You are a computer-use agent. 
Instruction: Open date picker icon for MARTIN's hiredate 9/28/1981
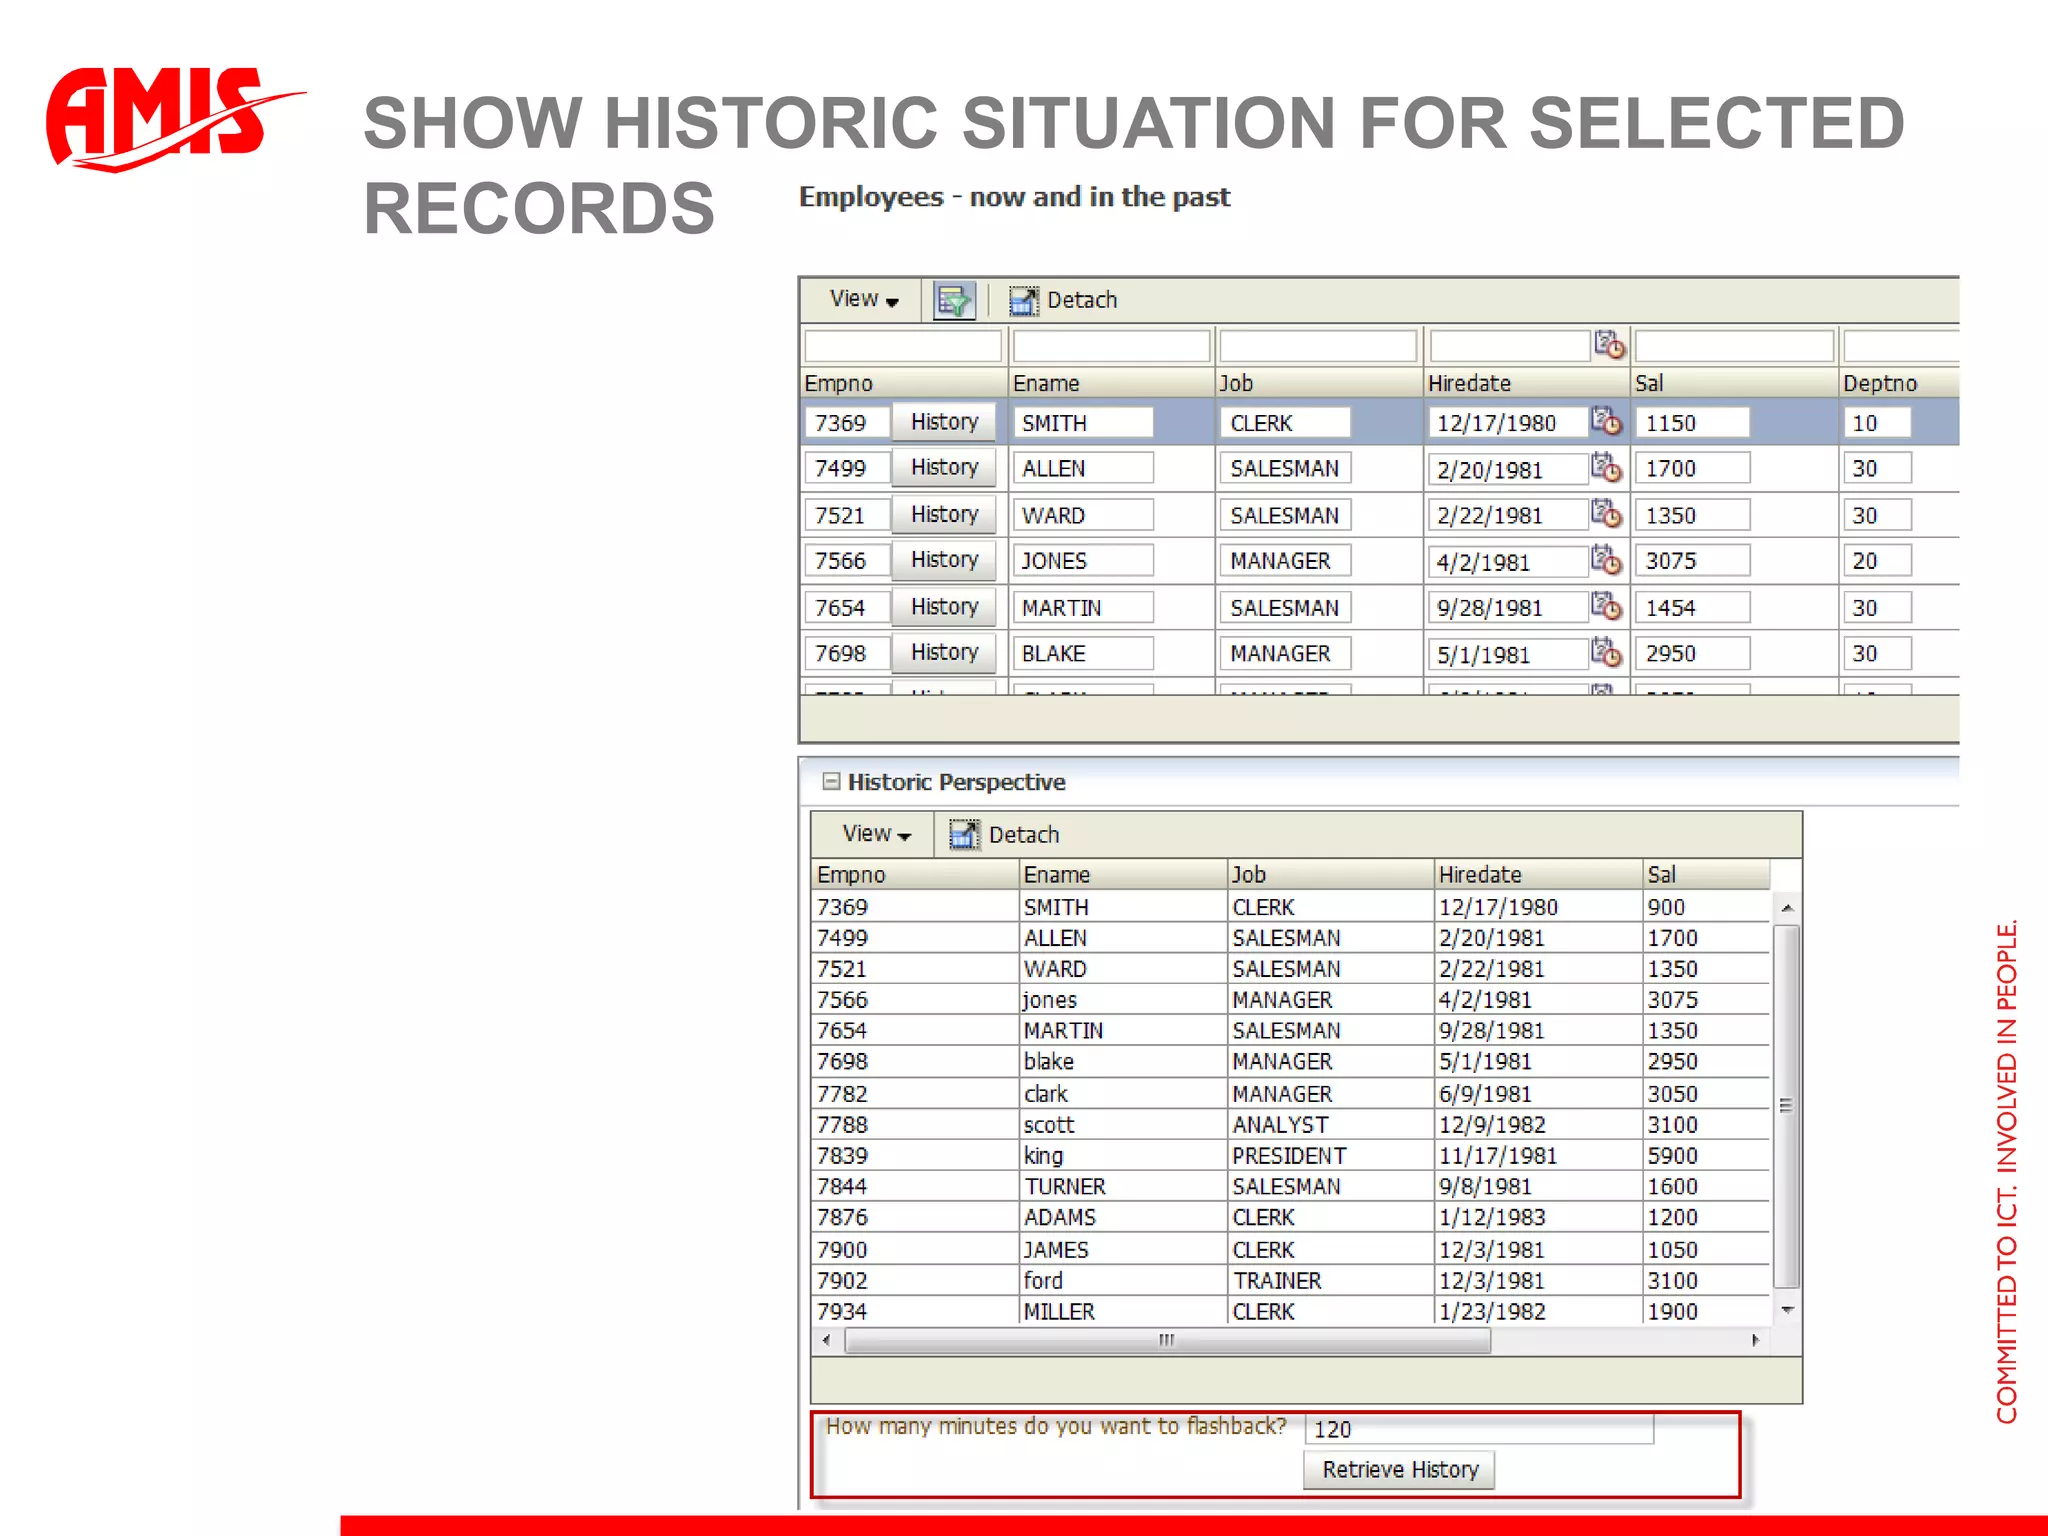click(x=1605, y=606)
